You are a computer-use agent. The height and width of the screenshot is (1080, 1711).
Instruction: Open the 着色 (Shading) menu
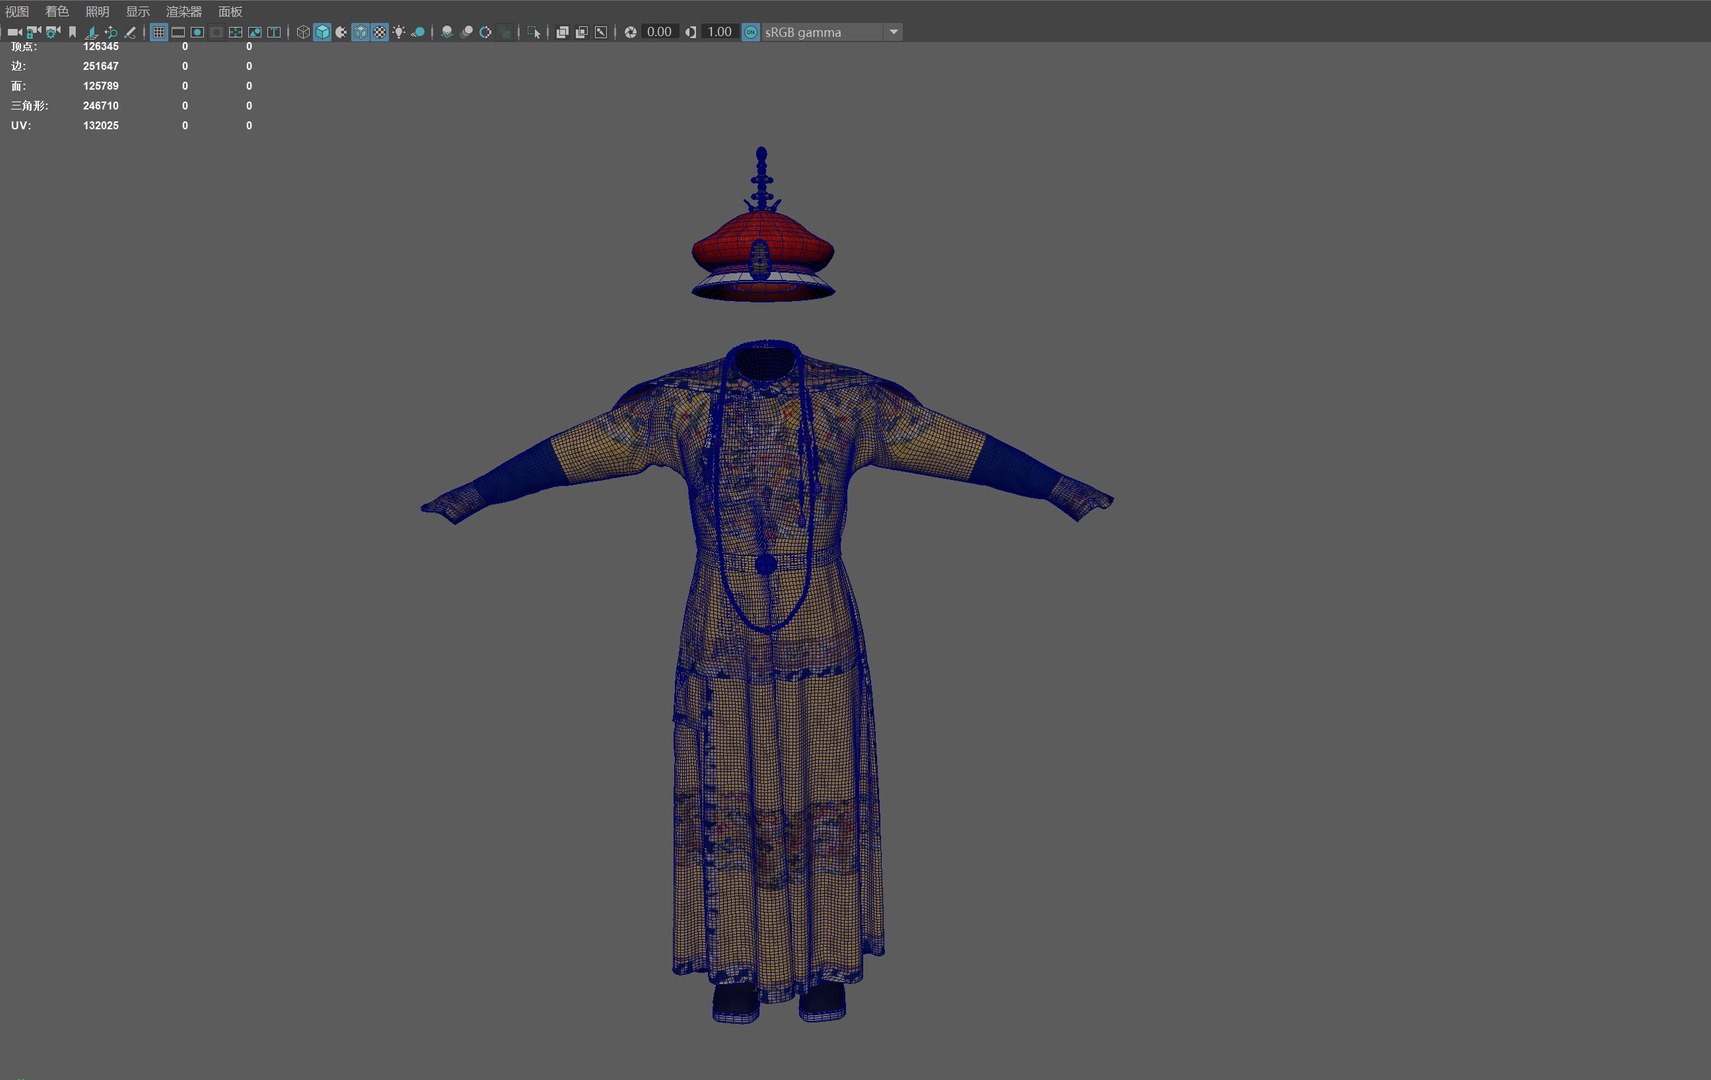pyautogui.click(x=57, y=11)
